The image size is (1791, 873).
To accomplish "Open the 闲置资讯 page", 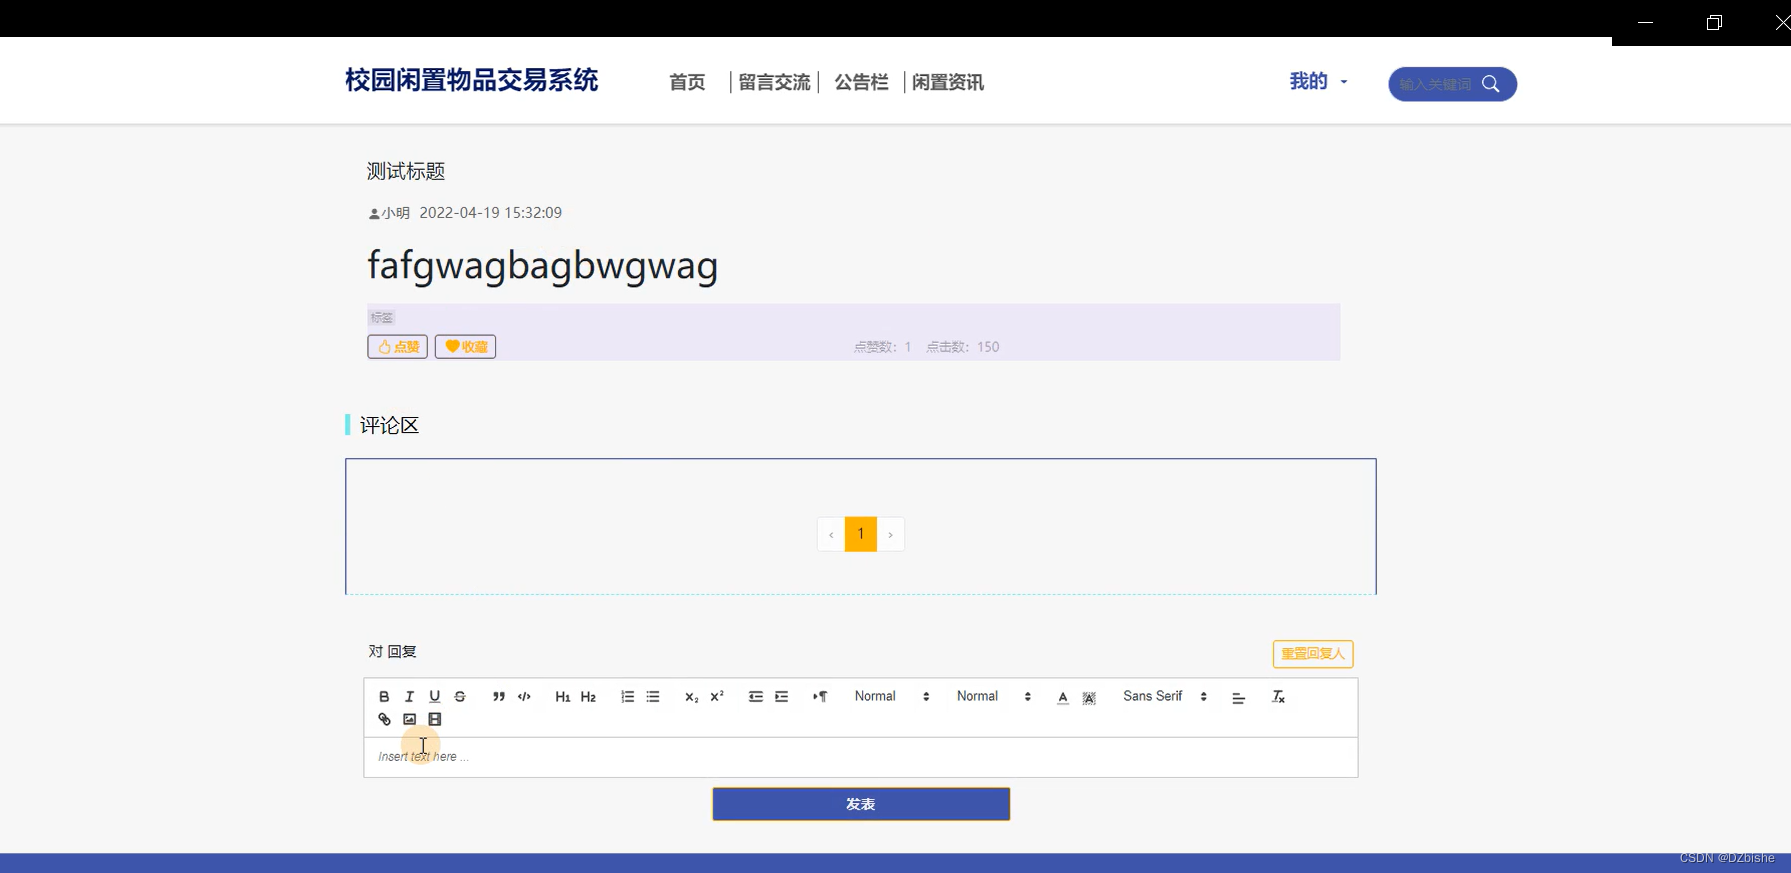I will click(x=948, y=82).
